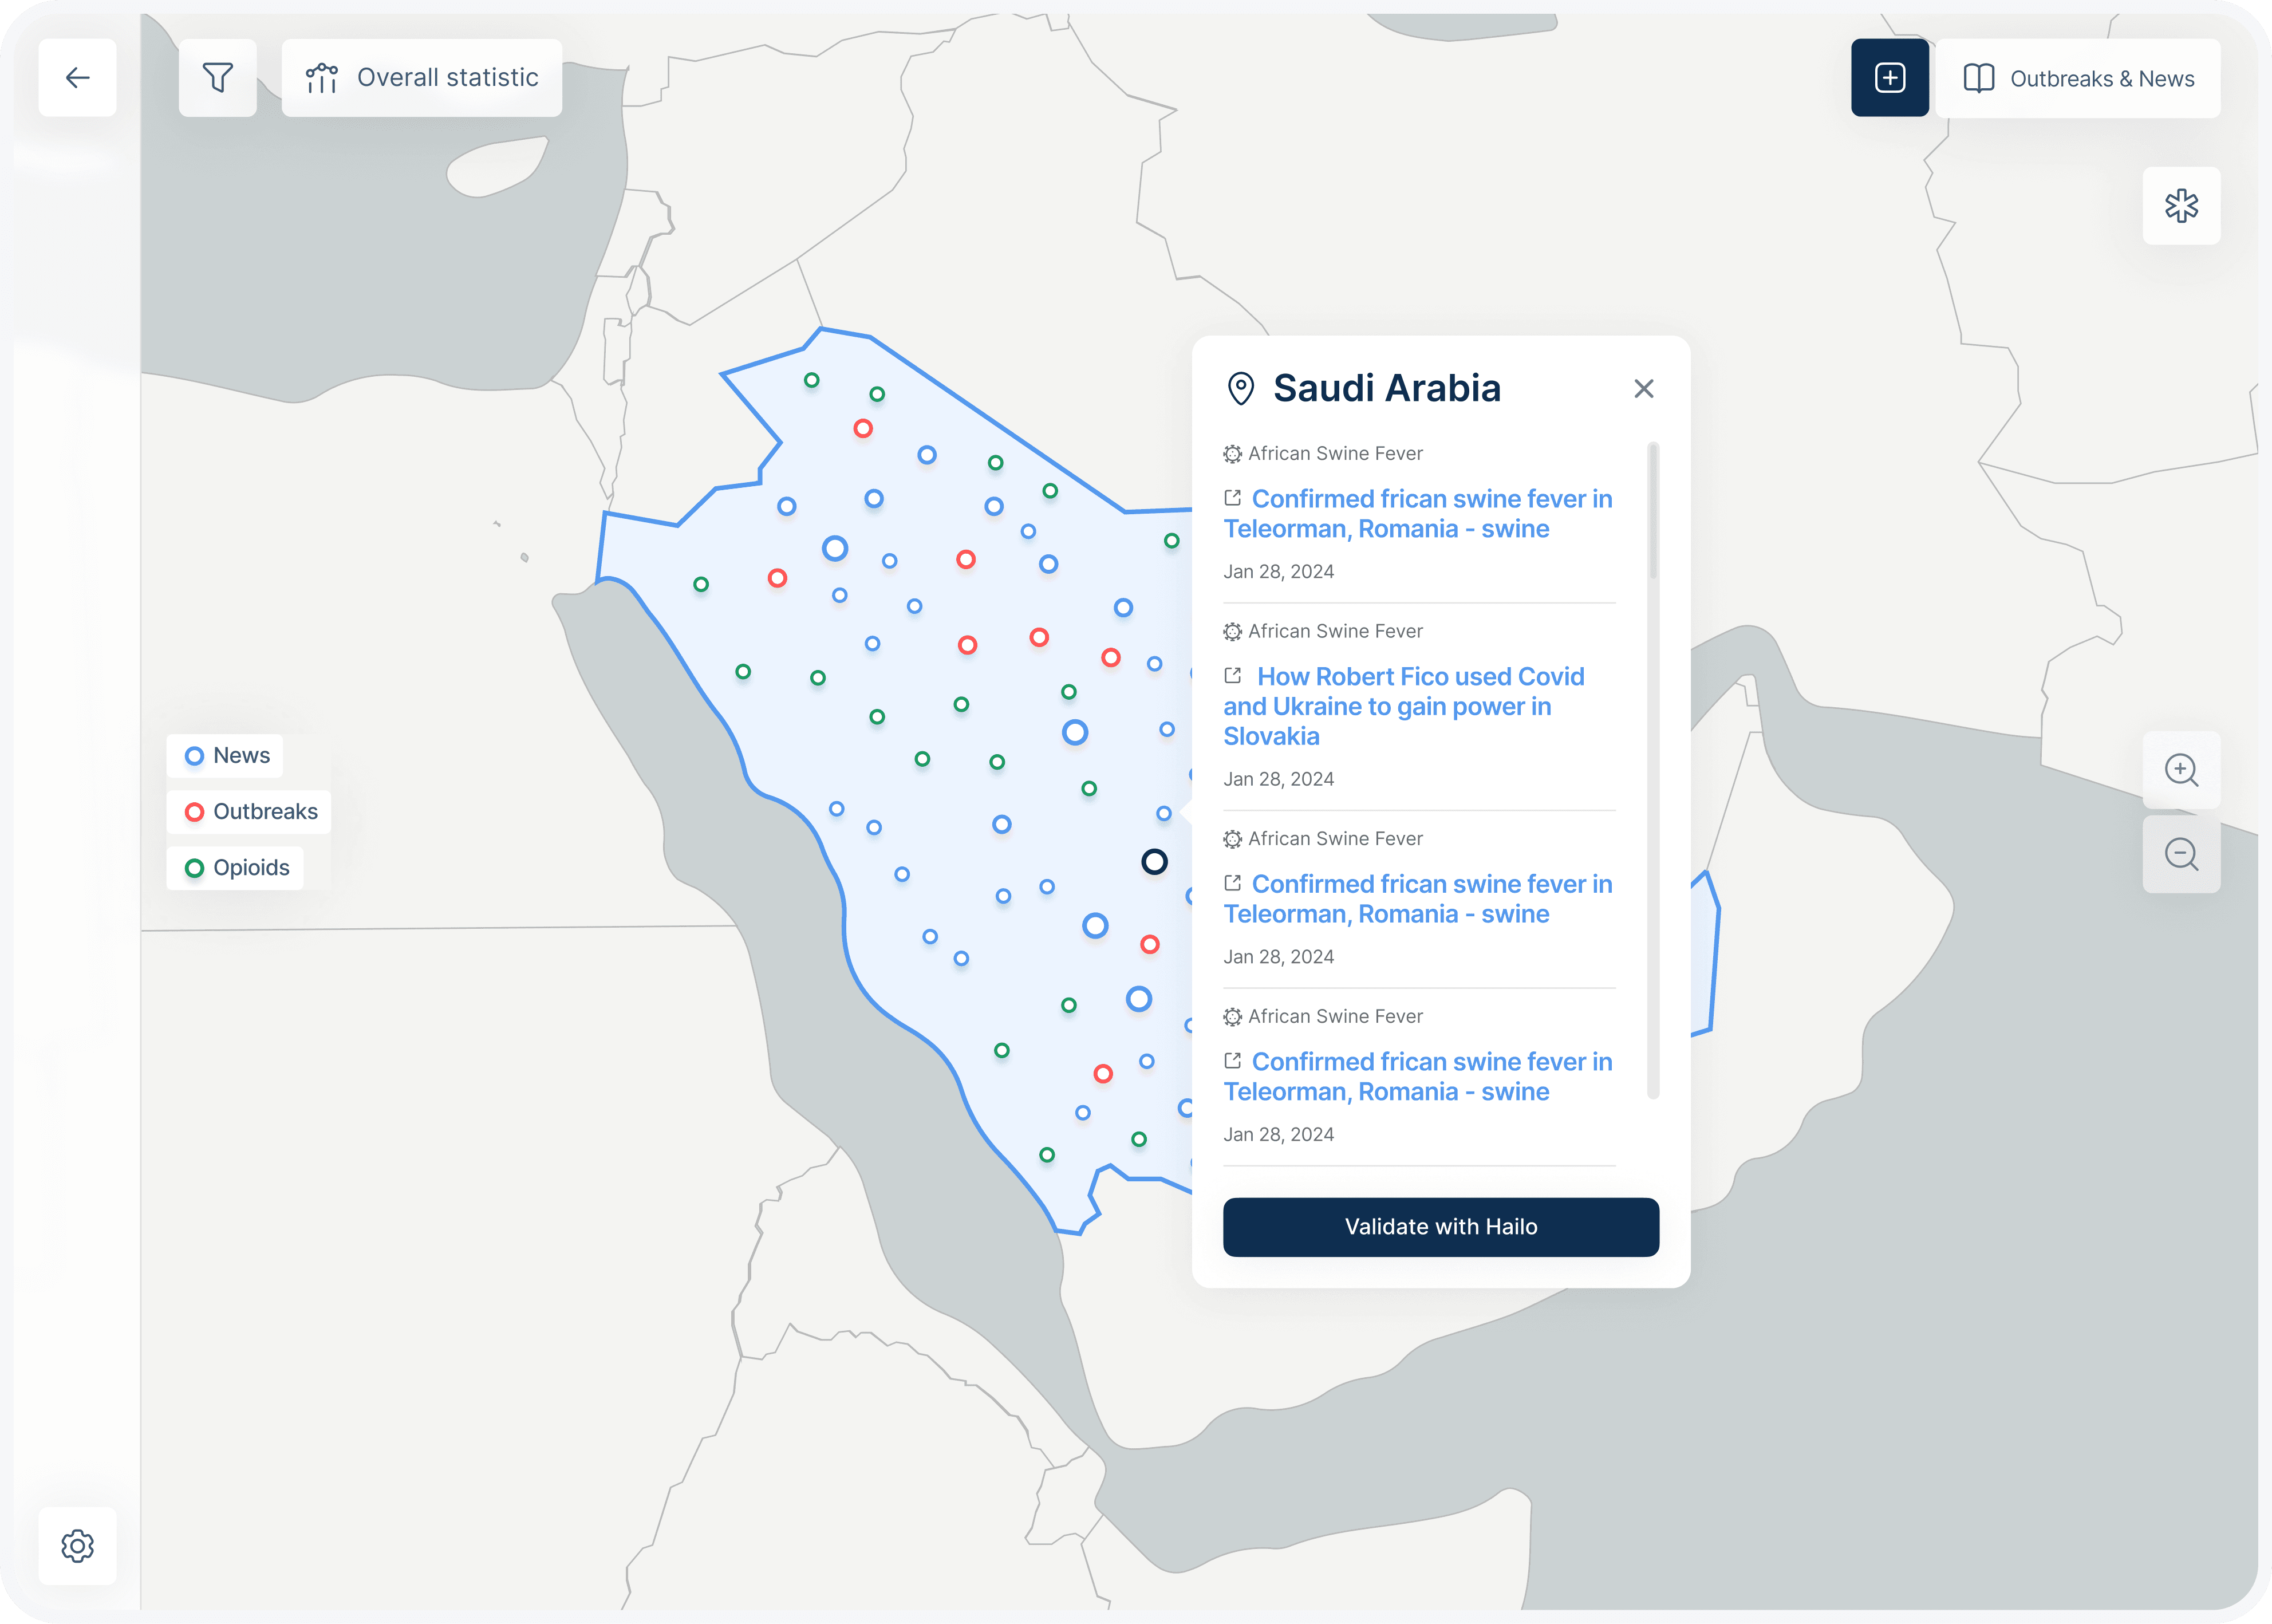
Task: Toggle the News legend filter
Action: [226, 756]
